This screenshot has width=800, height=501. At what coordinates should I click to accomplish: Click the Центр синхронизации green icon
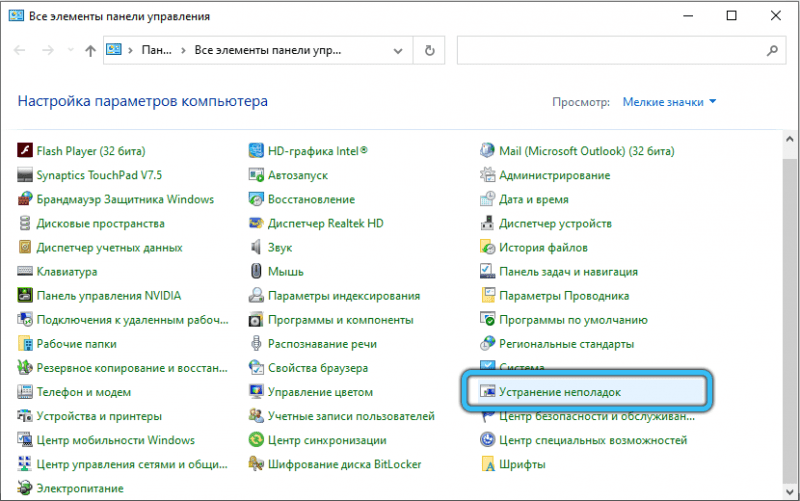point(256,440)
